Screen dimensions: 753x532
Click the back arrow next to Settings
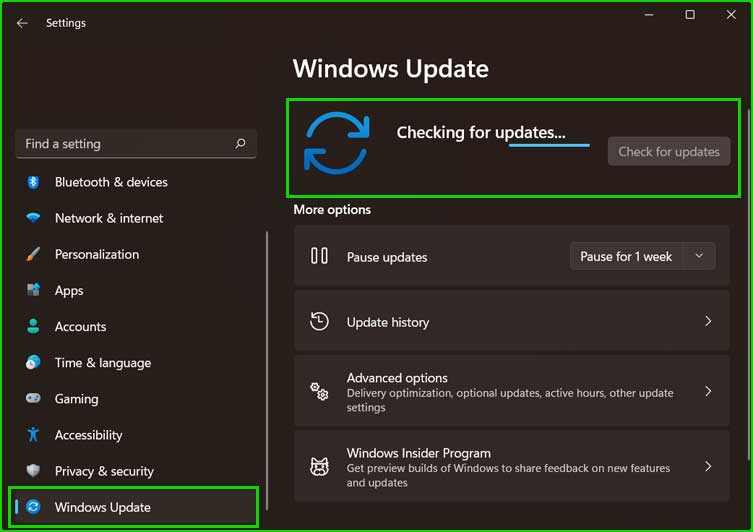point(22,23)
